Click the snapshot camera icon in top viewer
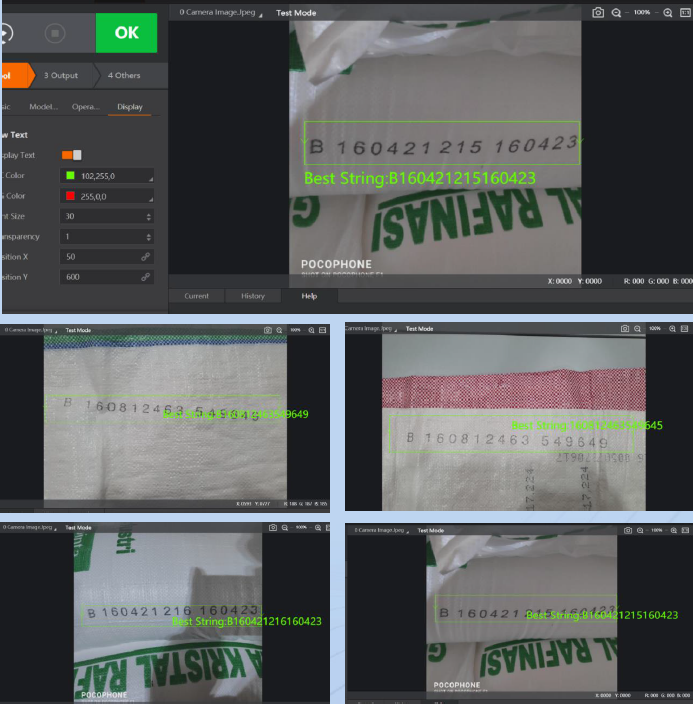The image size is (693, 704). pyautogui.click(x=598, y=13)
